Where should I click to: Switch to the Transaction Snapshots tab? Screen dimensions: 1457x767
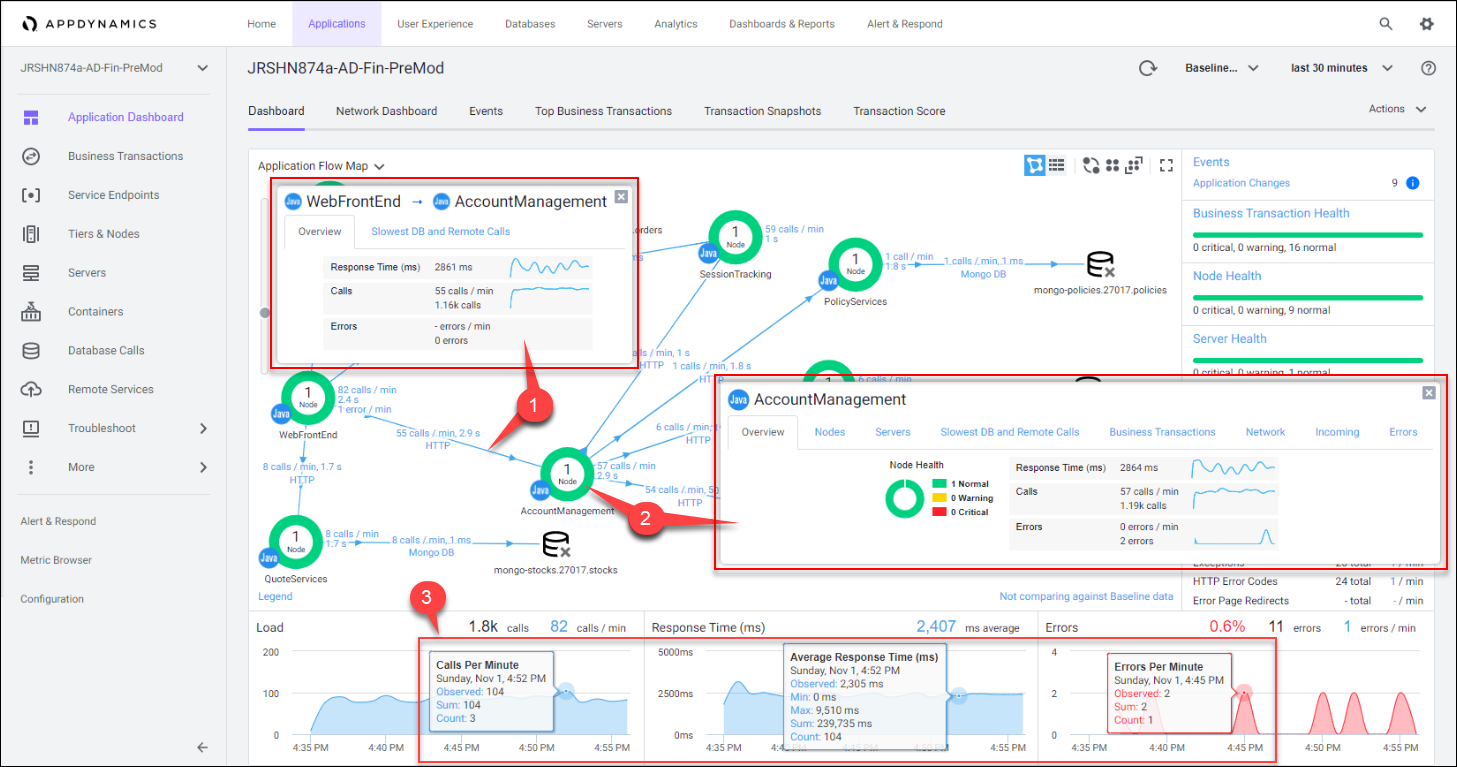pos(762,111)
